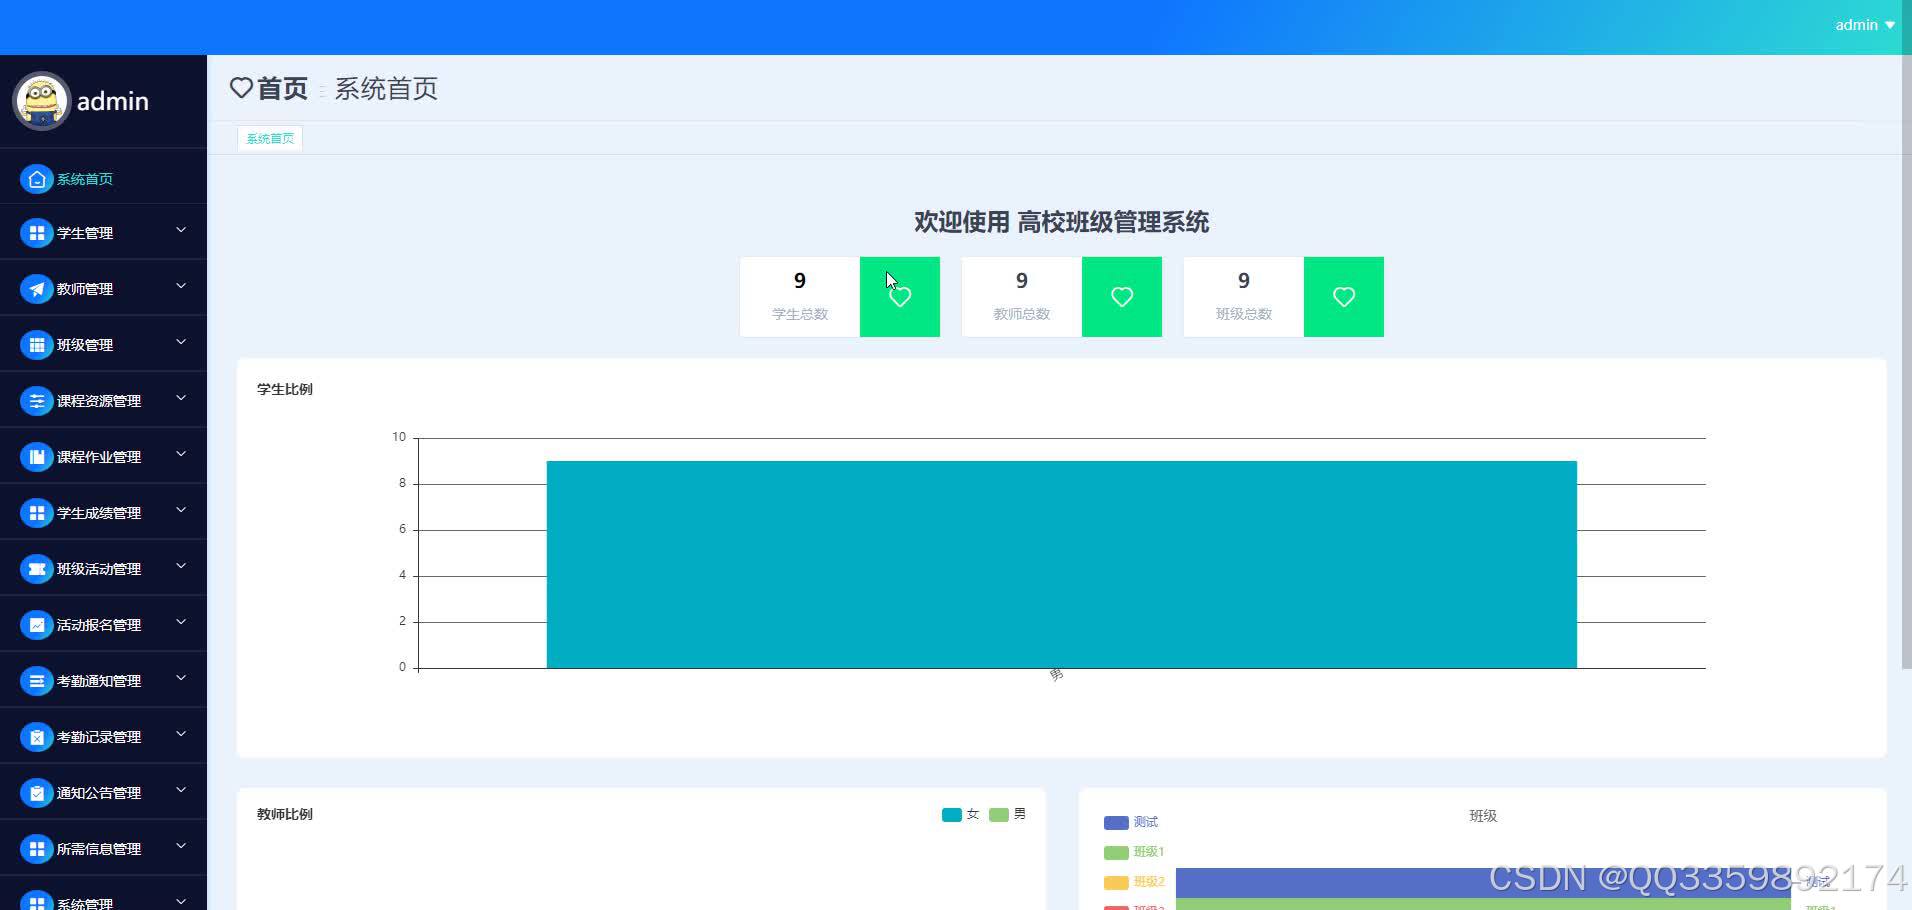Expand the 班级活动管理 chevron
The width and height of the screenshot is (1912, 910).
point(181,567)
